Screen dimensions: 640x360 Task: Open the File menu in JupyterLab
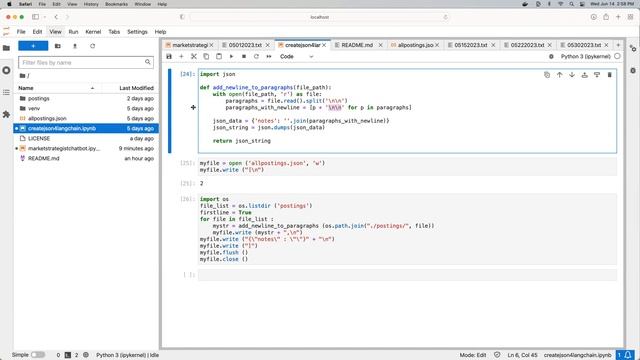21,32
